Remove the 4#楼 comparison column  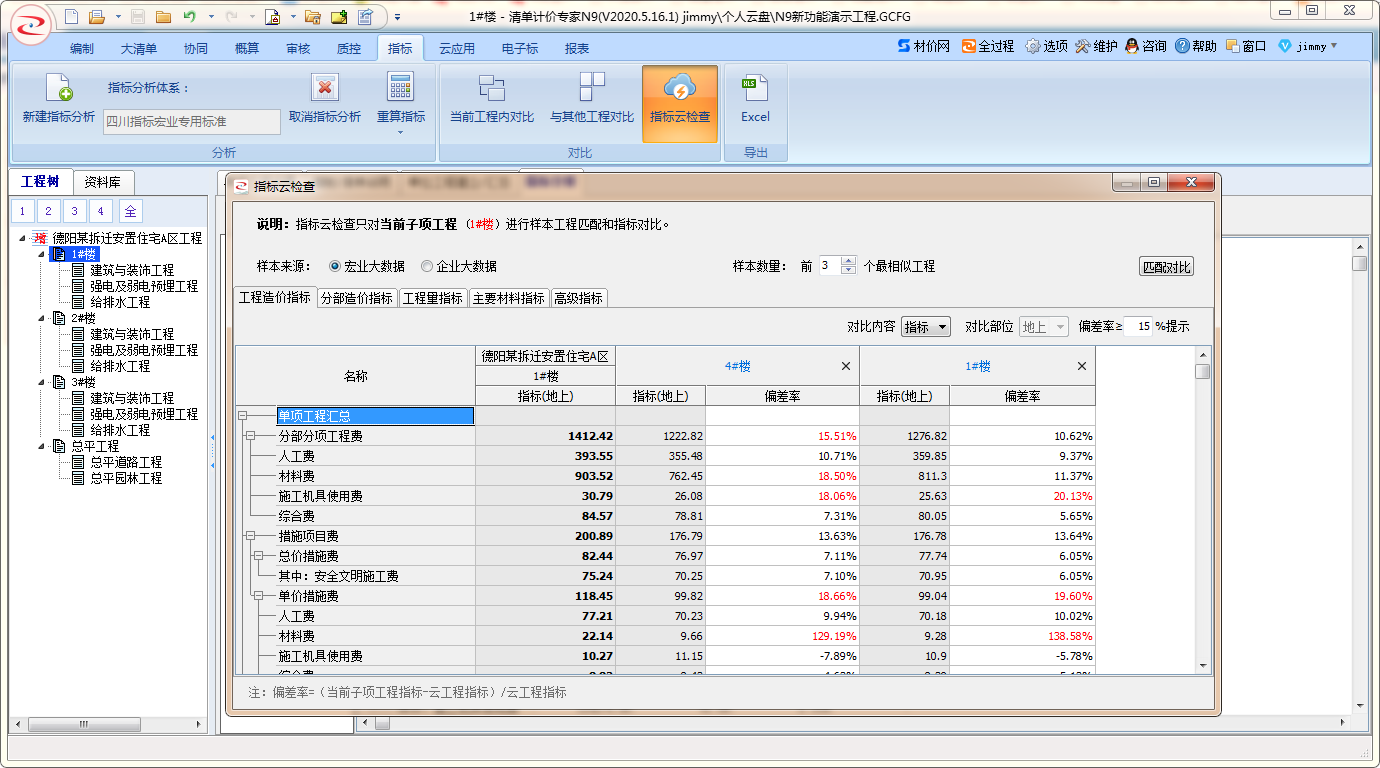pos(846,366)
